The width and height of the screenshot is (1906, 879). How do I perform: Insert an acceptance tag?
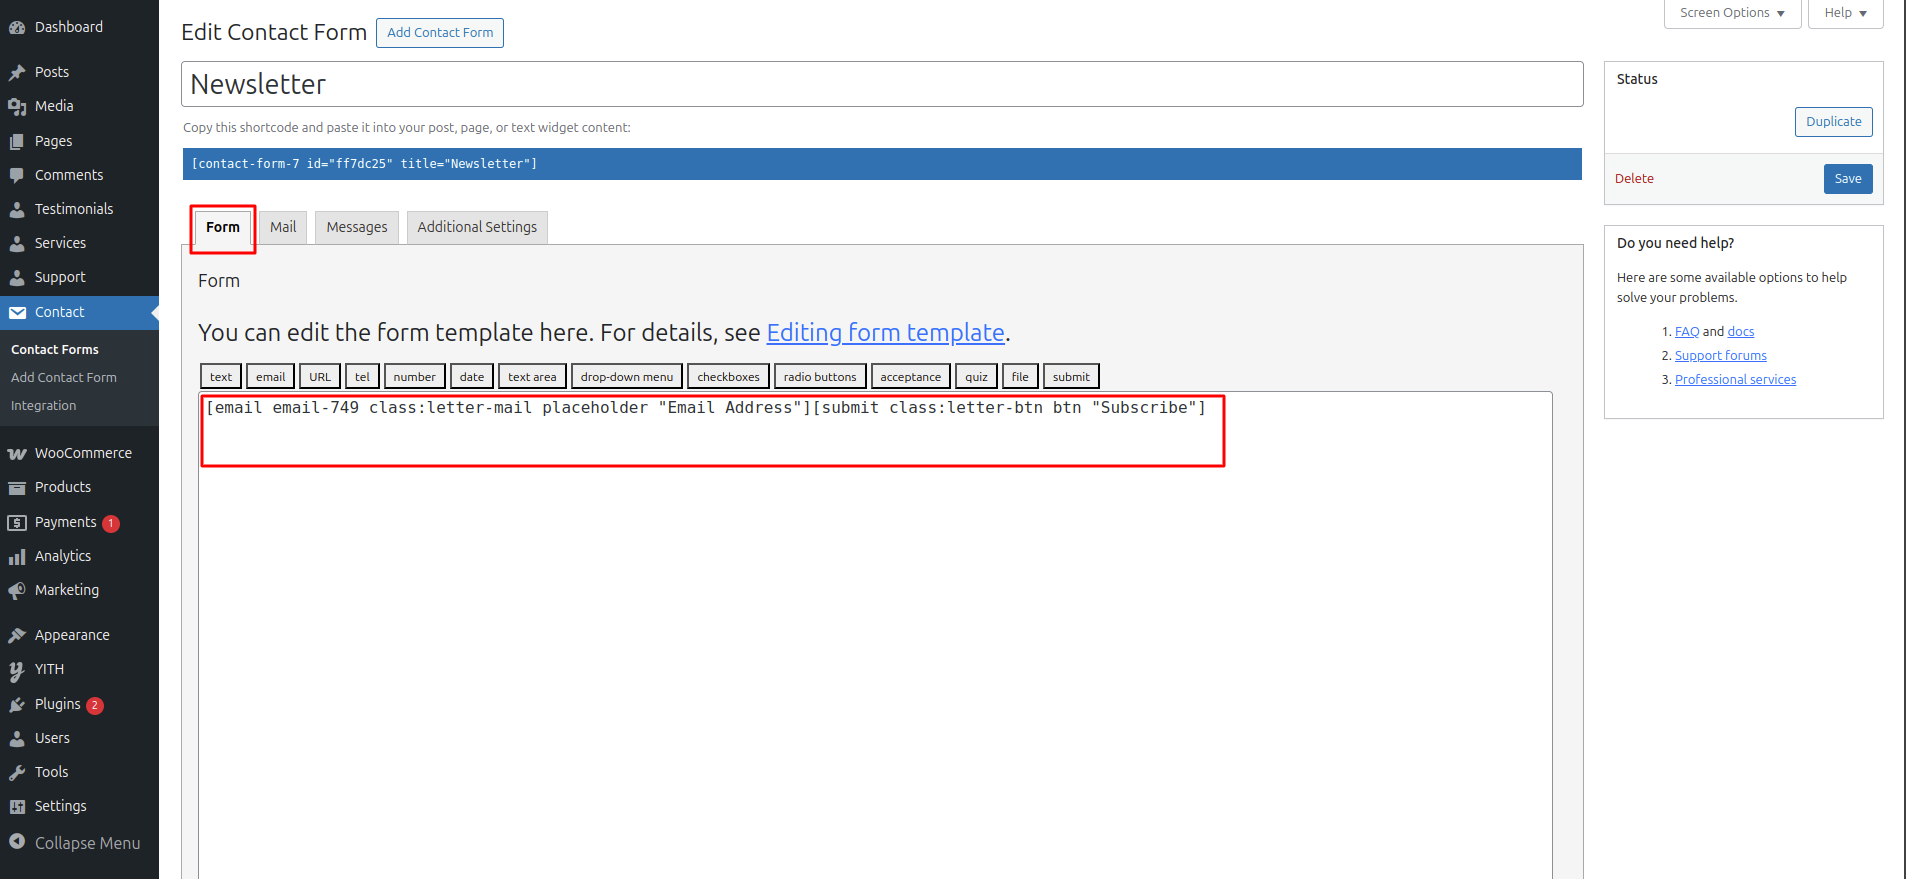click(910, 377)
